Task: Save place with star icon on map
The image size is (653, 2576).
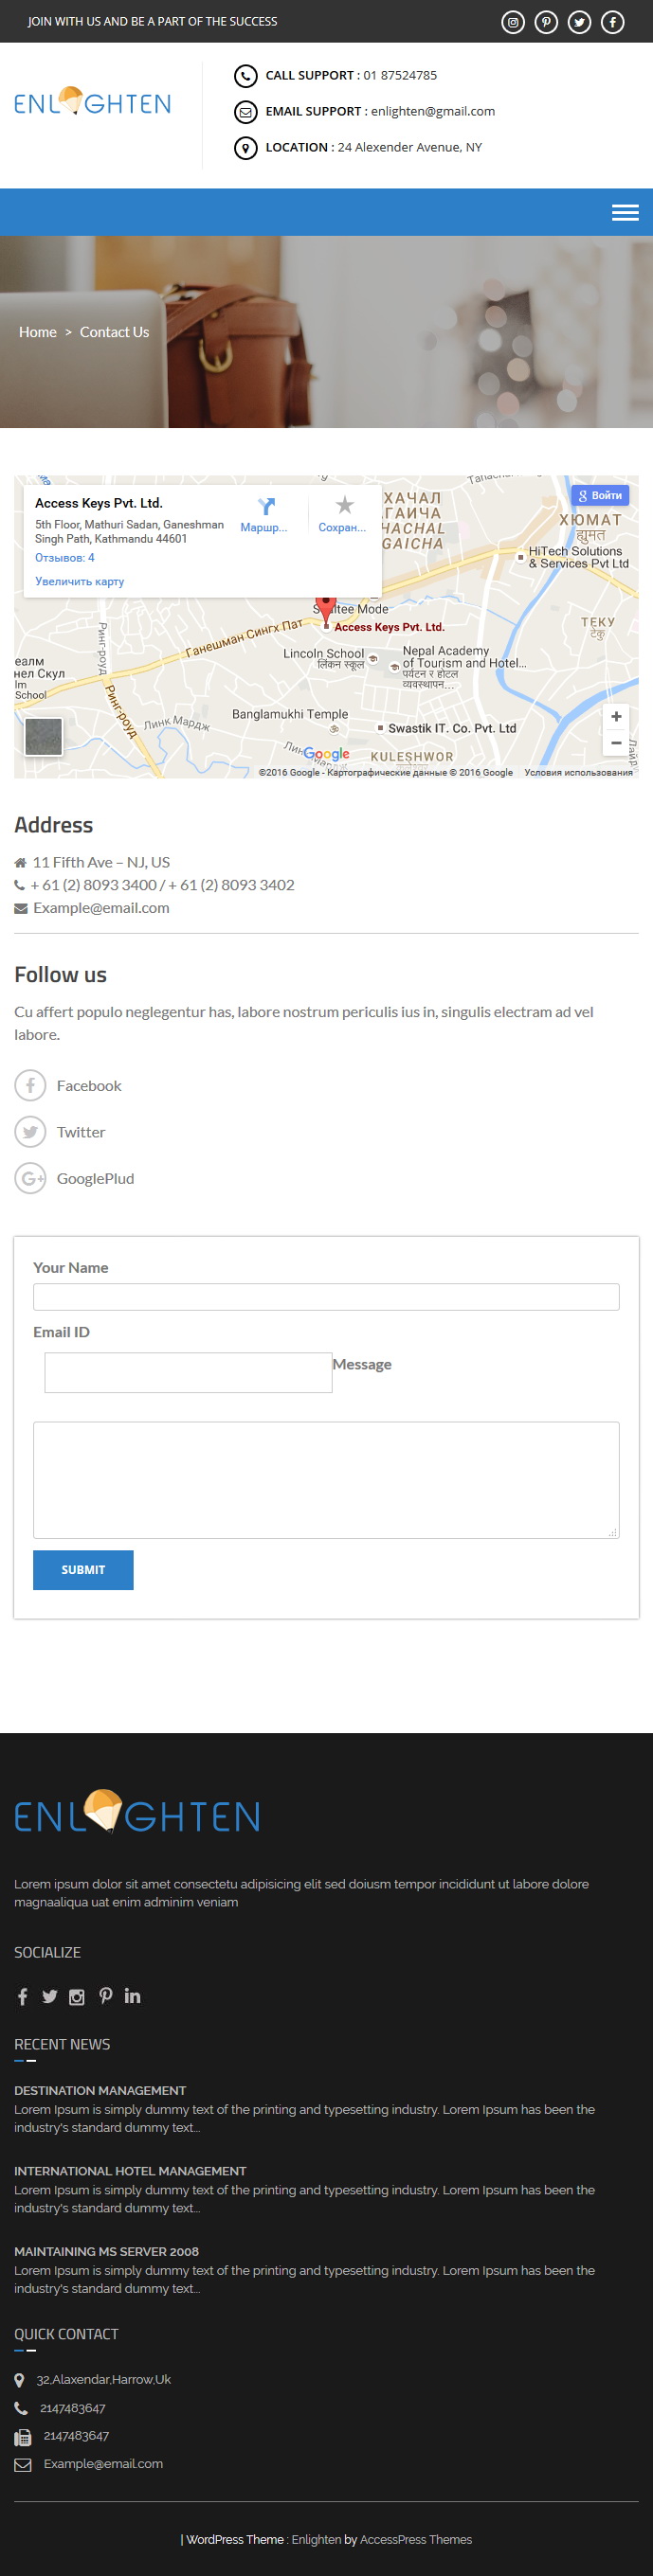Action: (x=344, y=505)
